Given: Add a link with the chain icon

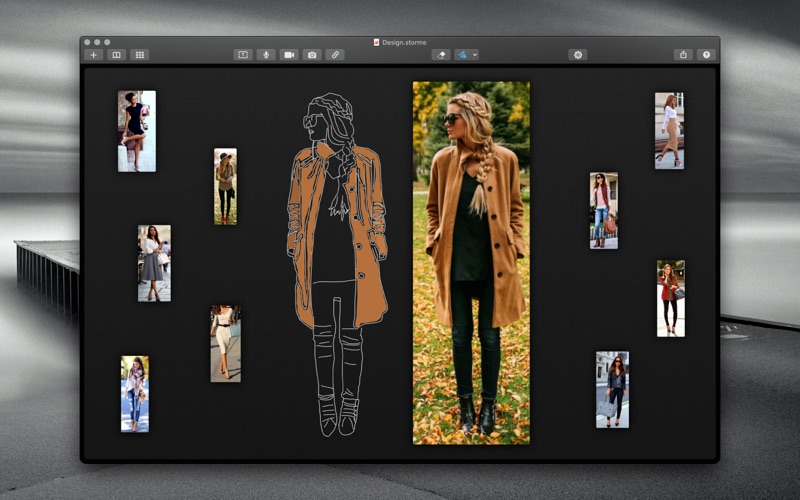Looking at the screenshot, I should (x=335, y=55).
